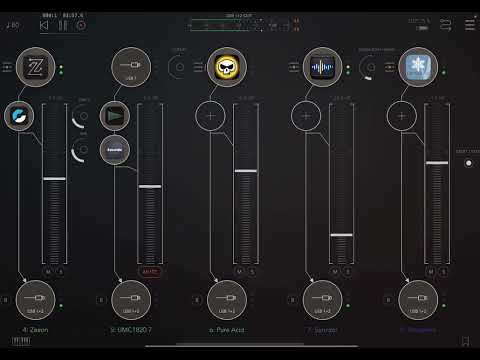Mute the Pure Acid channel
Screen dimensions: 480x360
239,272
